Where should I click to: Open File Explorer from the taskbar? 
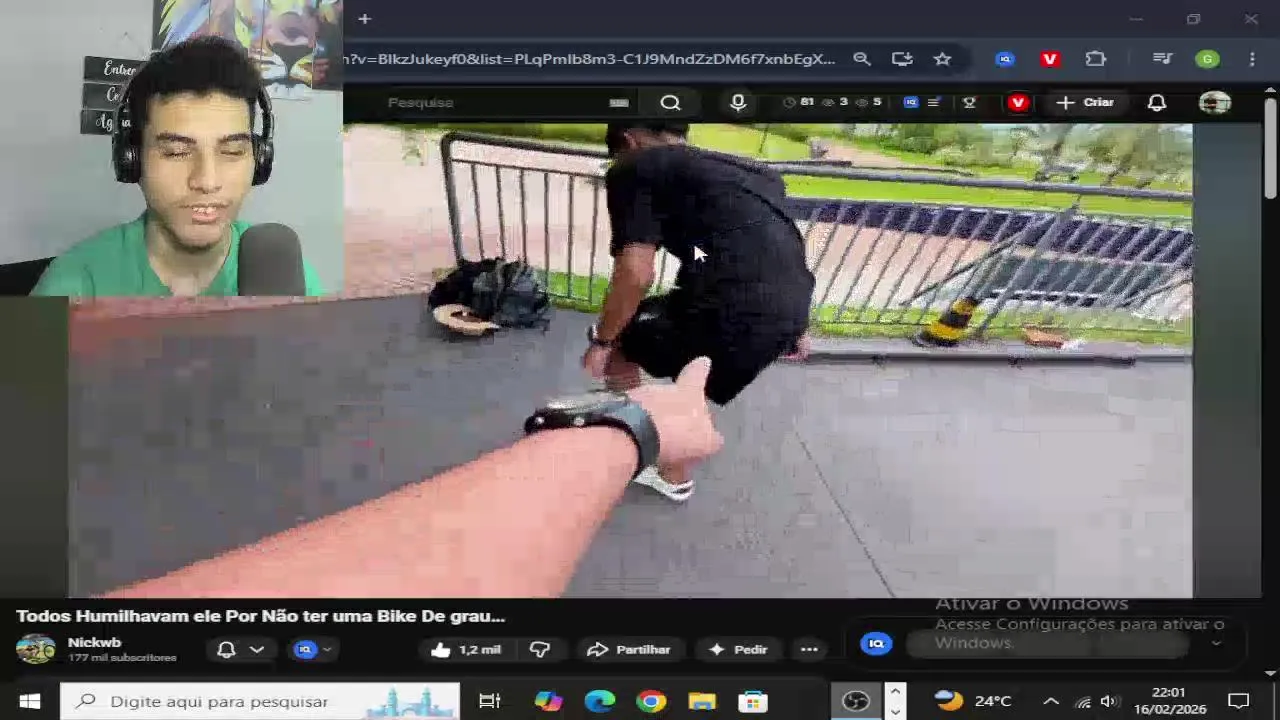(702, 701)
